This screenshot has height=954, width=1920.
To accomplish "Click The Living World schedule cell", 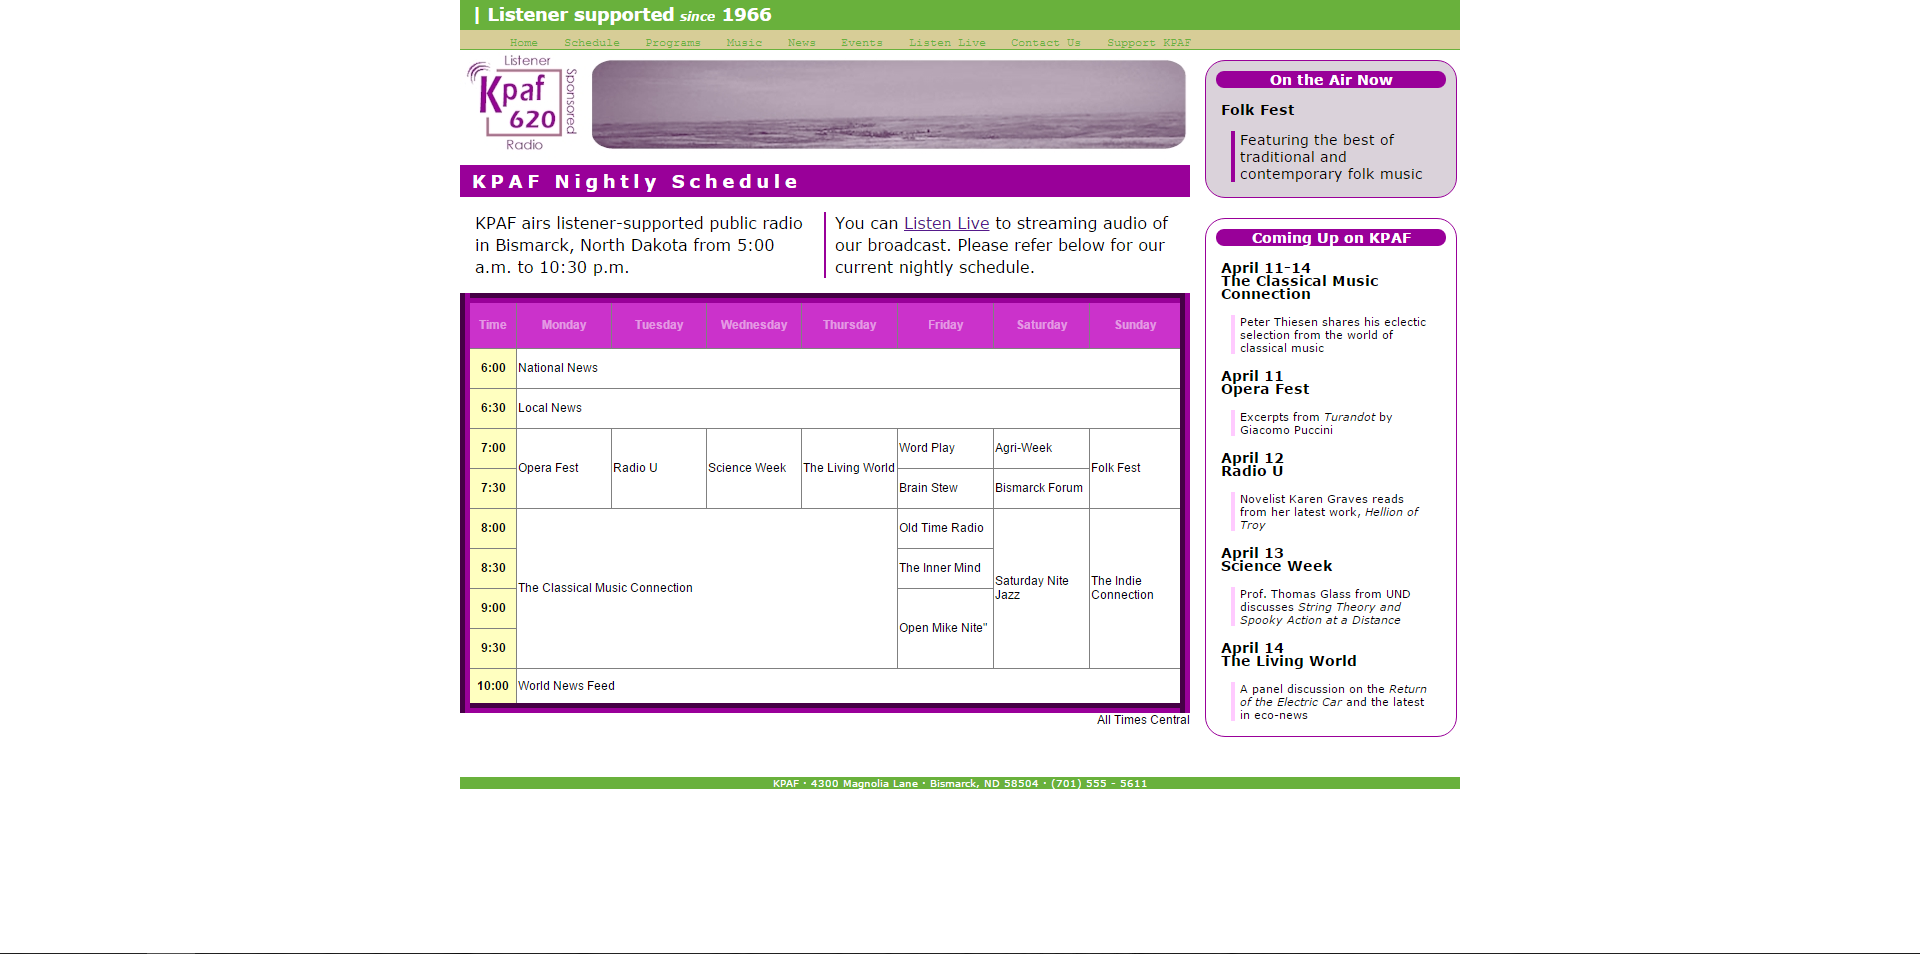I will pos(850,468).
